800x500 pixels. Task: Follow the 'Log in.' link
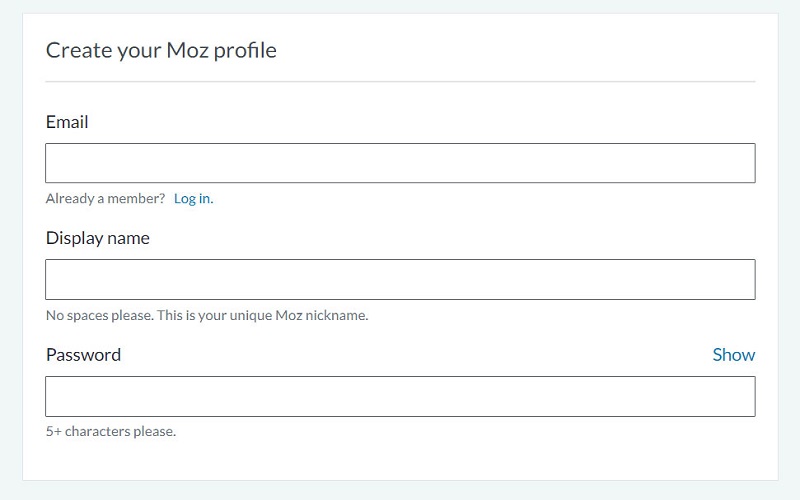[193, 198]
